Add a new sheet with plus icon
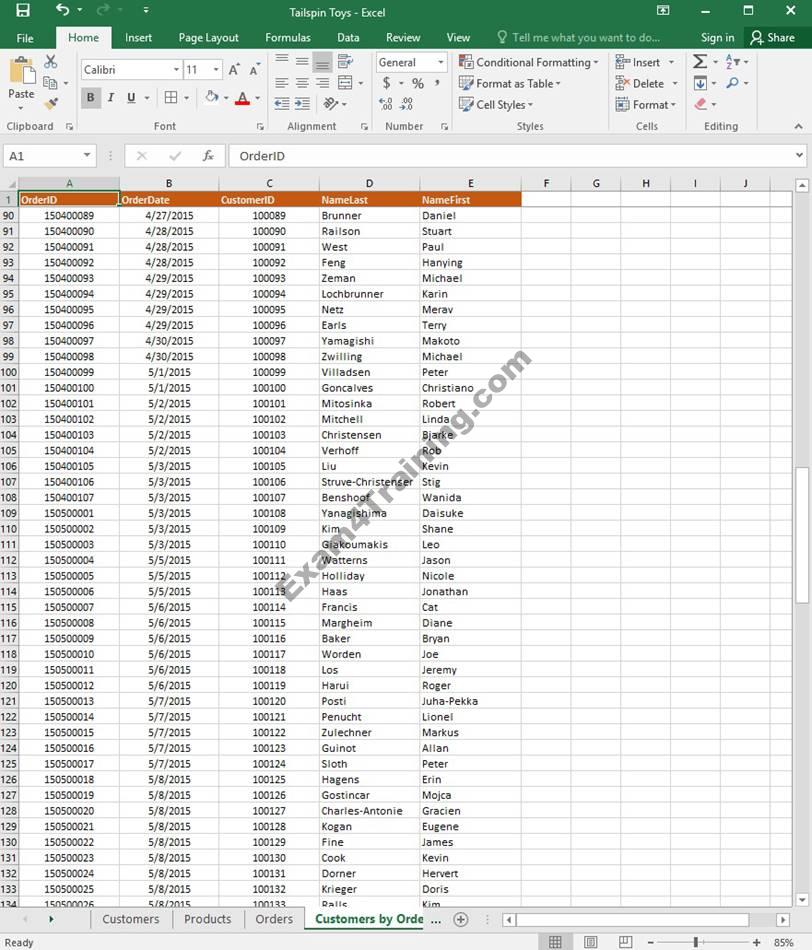This screenshot has width=812, height=950. 461,919
